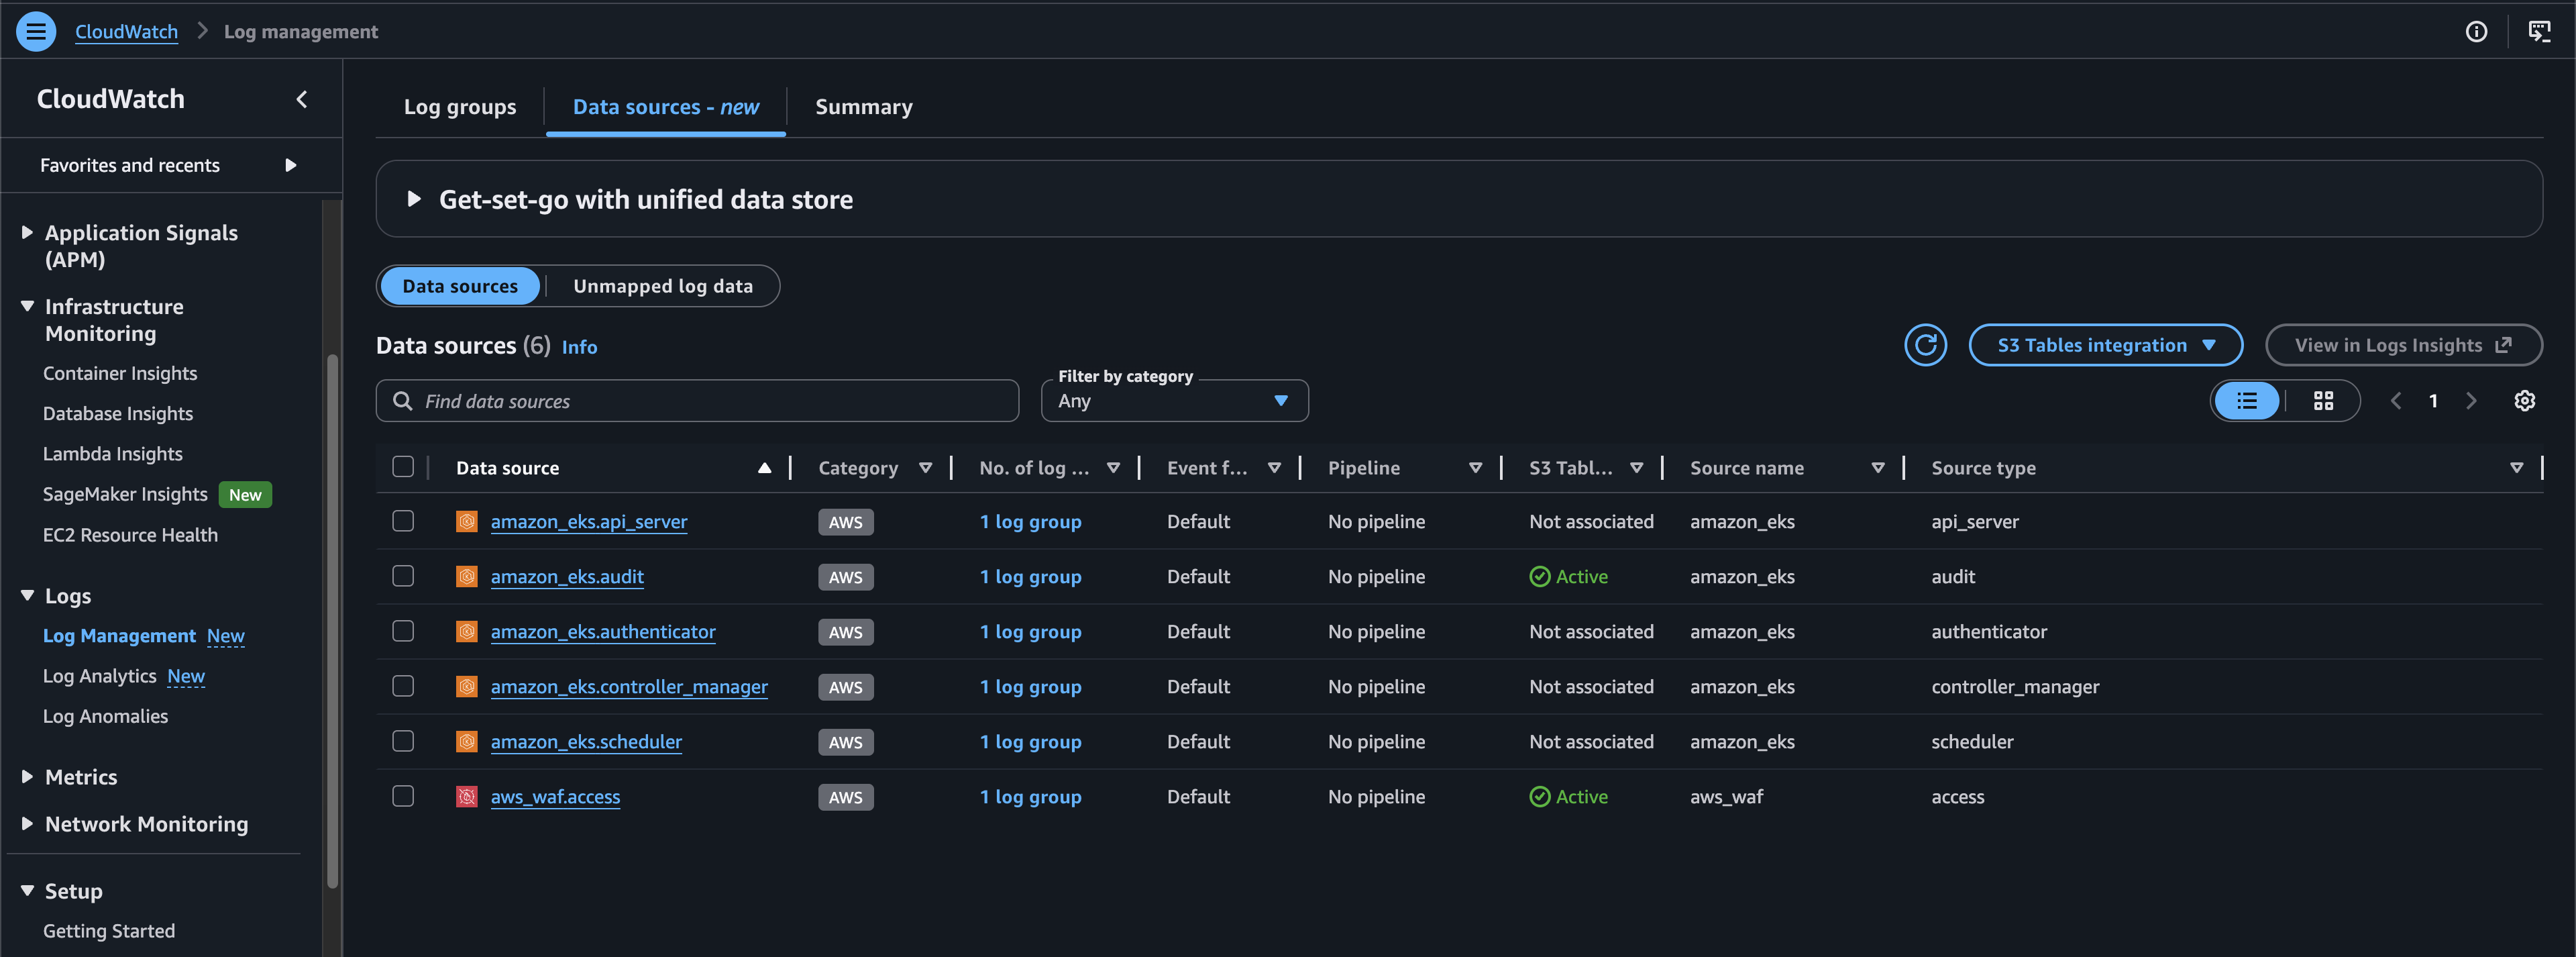This screenshot has width=2576, height=957.
Task: Click the amazon_eks.controller_manager service icon
Action: coord(467,686)
